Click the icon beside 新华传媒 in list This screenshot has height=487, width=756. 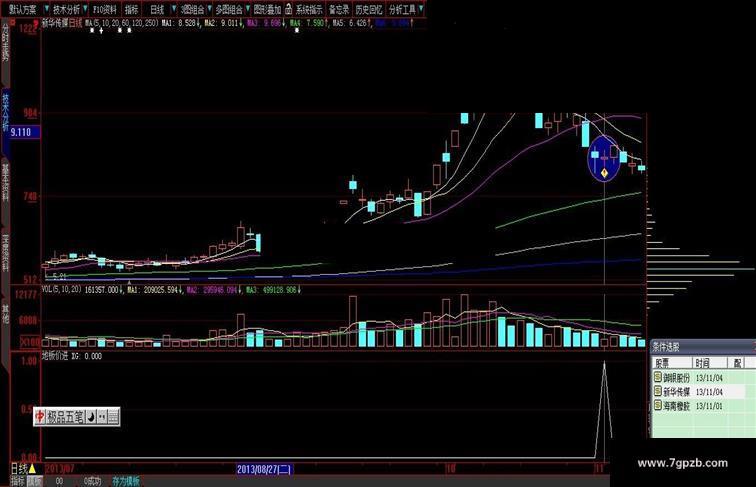coord(658,391)
